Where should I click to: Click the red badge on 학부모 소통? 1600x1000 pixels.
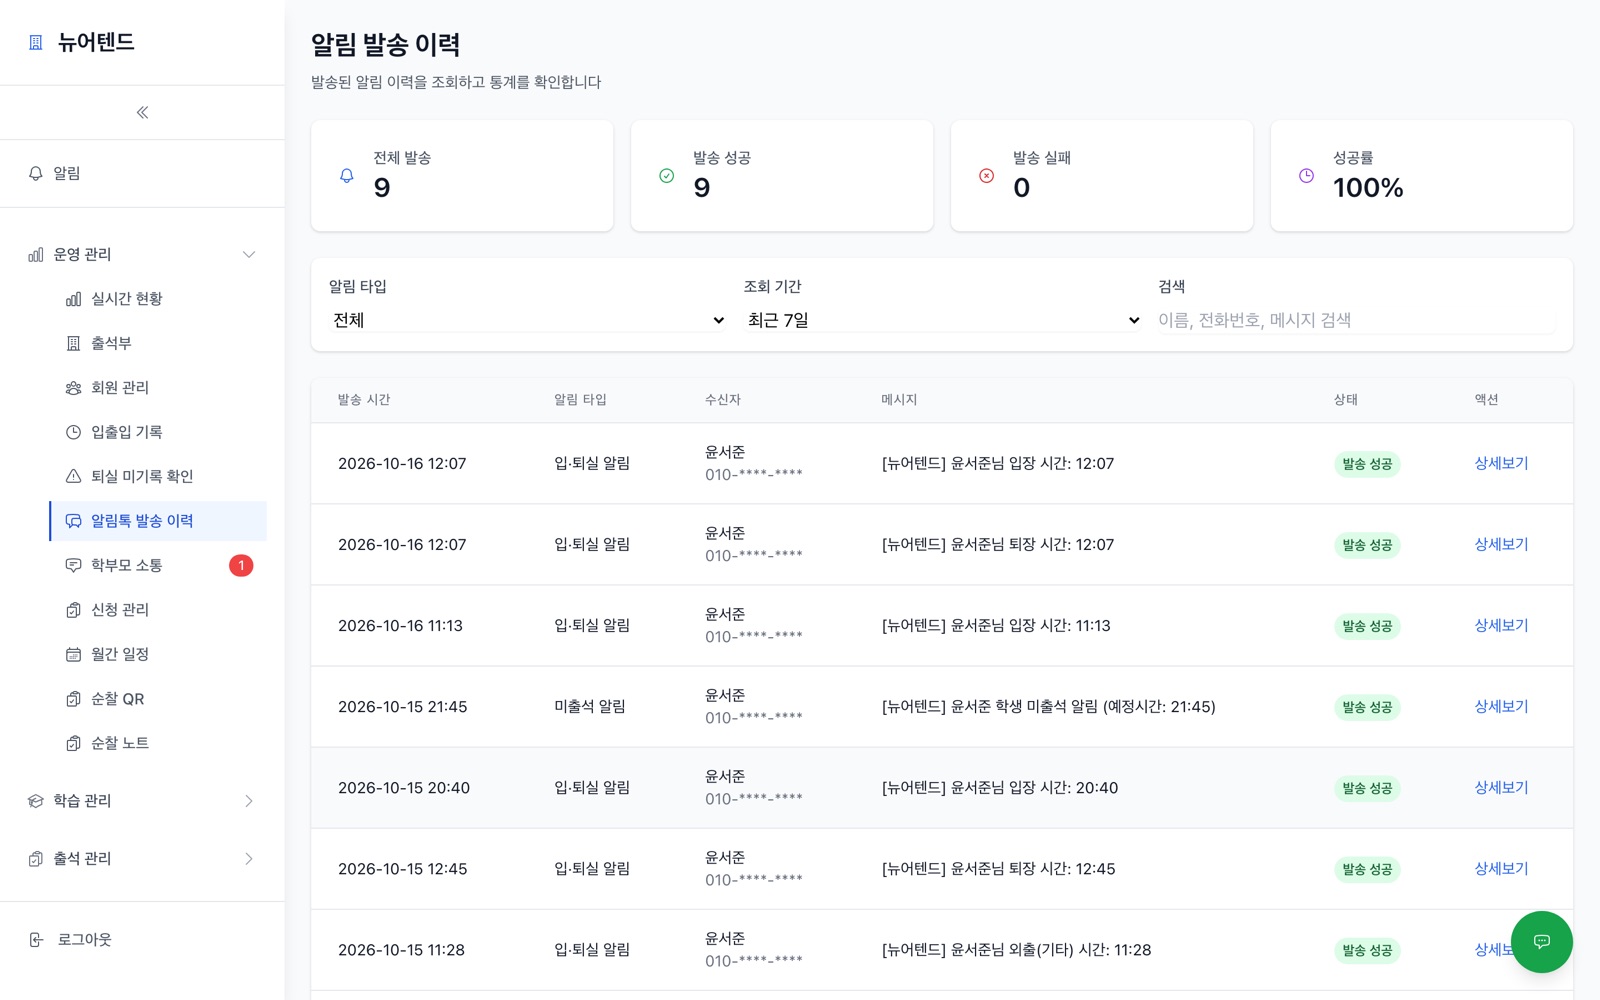(241, 566)
